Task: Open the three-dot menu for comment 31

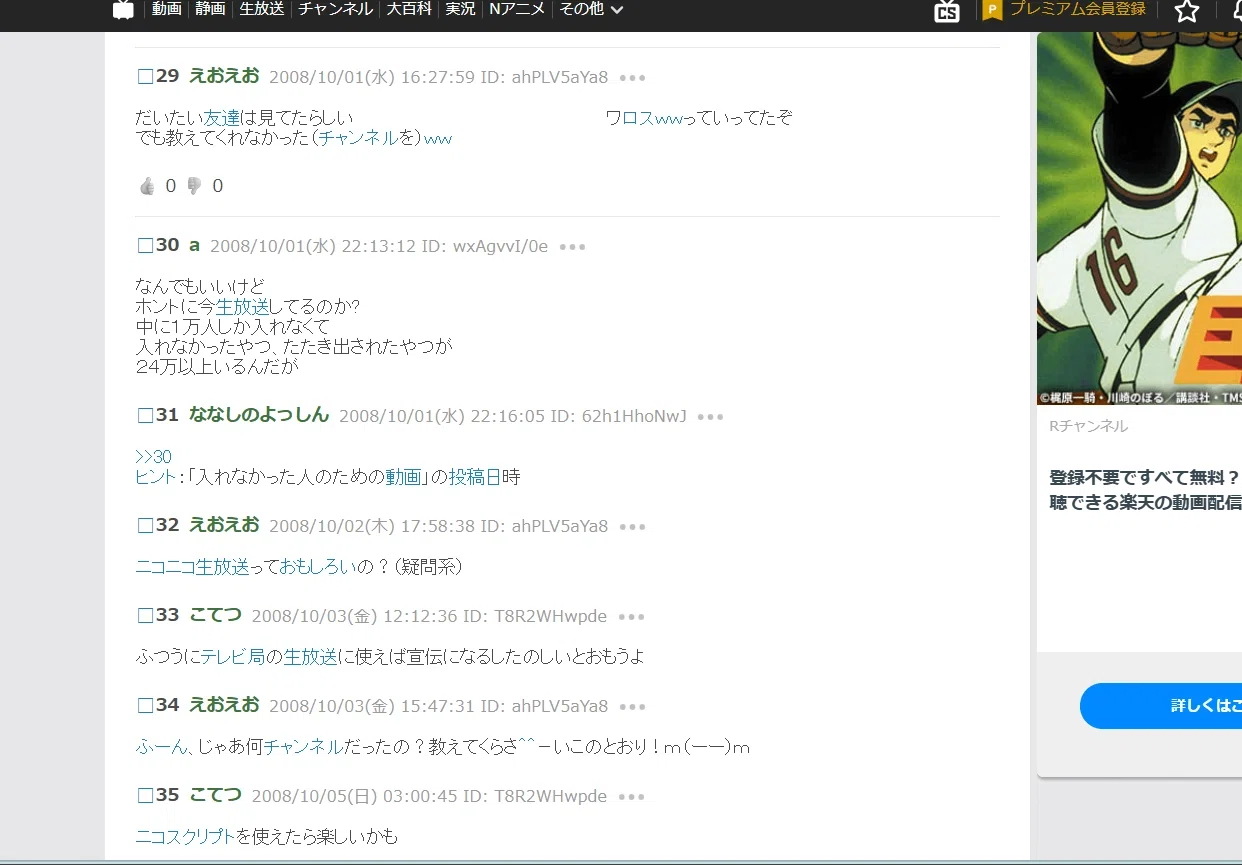Action: (x=710, y=417)
